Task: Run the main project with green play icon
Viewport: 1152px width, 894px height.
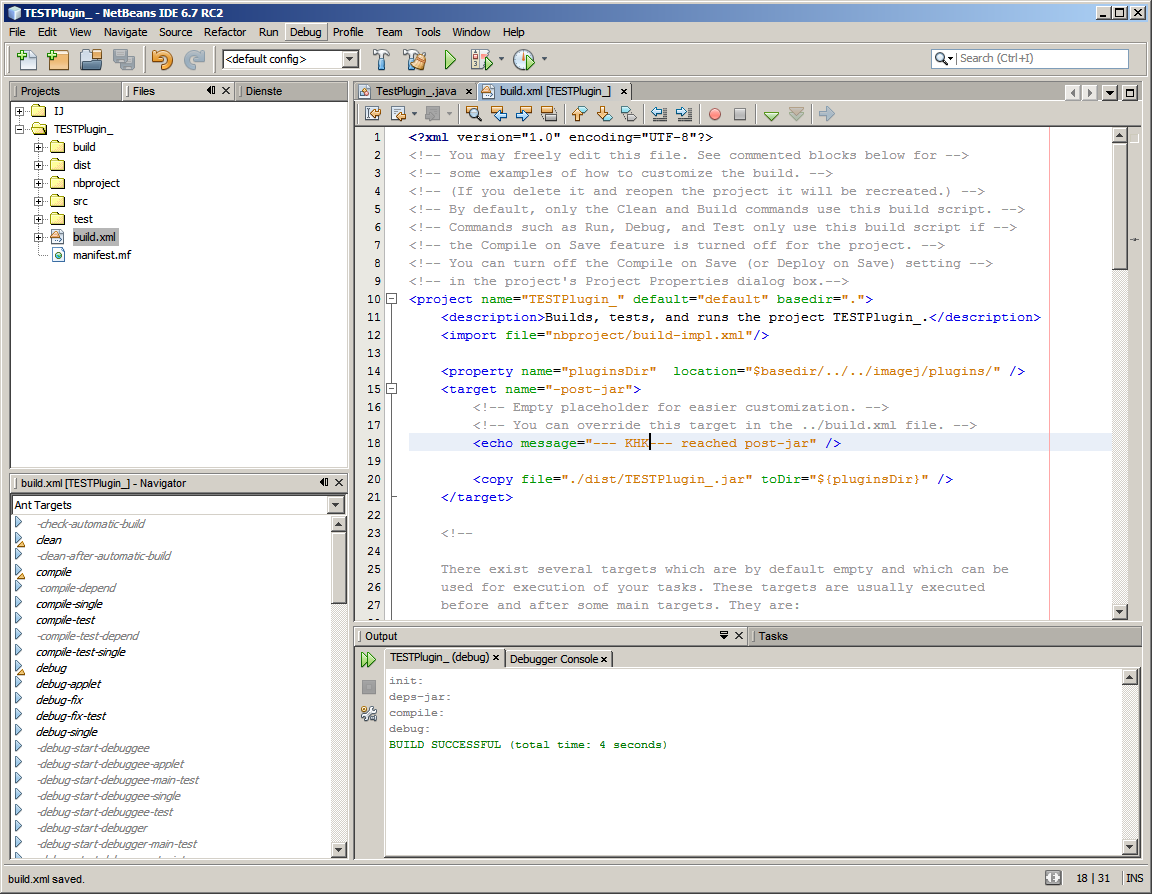Action: click(450, 59)
